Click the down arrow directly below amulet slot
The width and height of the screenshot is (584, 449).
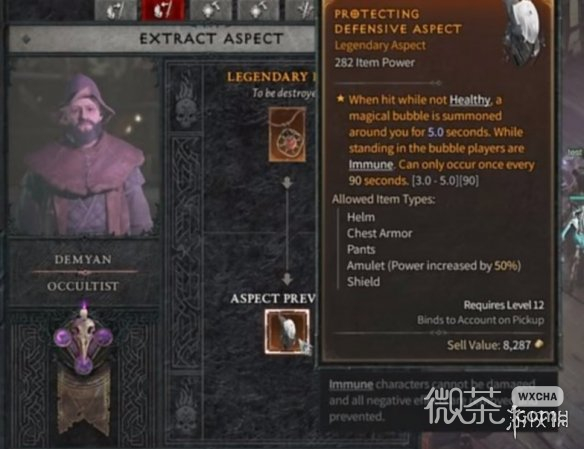287,182
